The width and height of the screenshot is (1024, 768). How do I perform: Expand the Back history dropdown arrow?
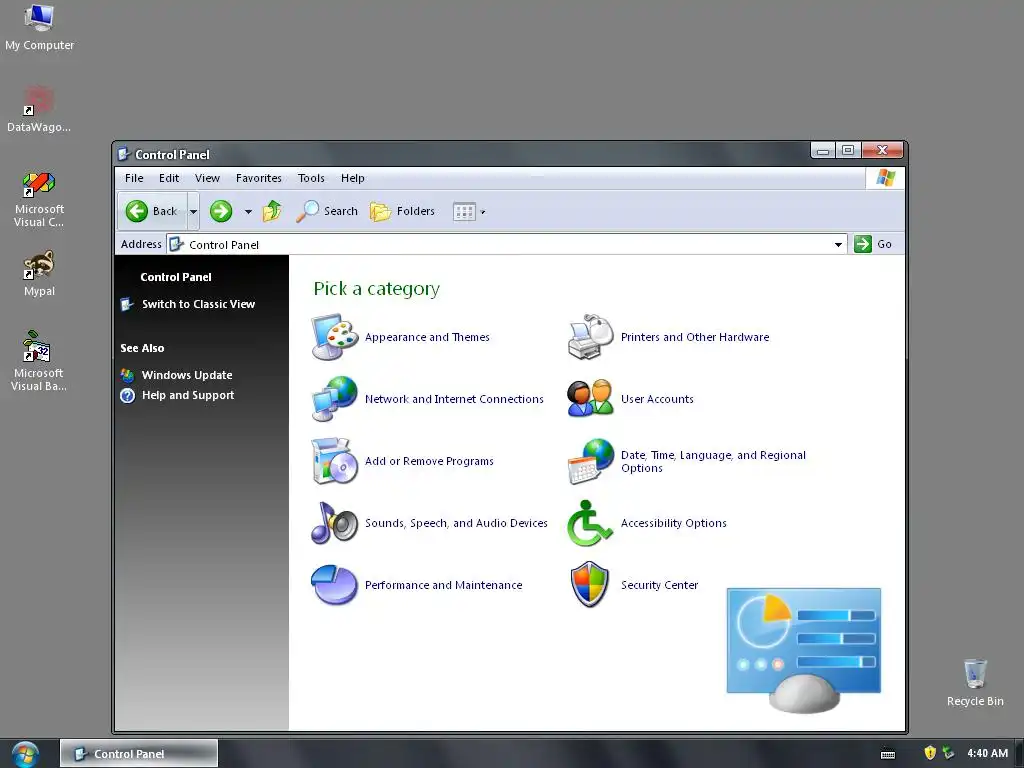[193, 212]
